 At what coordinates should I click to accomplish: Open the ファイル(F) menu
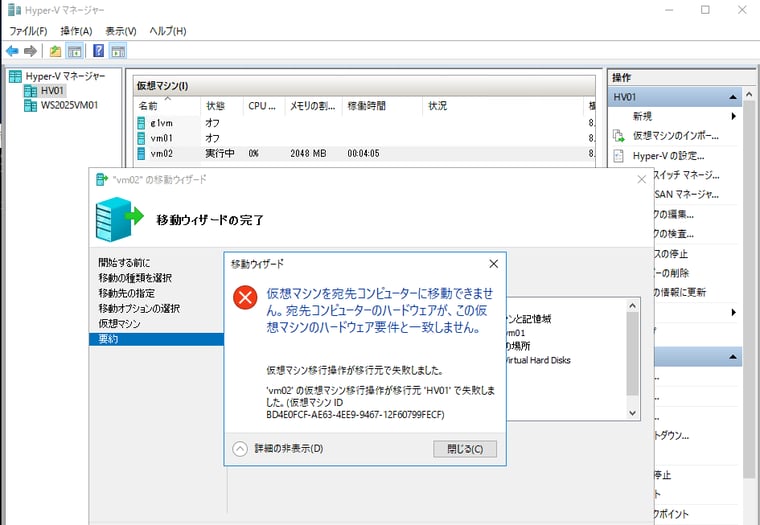click(x=28, y=31)
